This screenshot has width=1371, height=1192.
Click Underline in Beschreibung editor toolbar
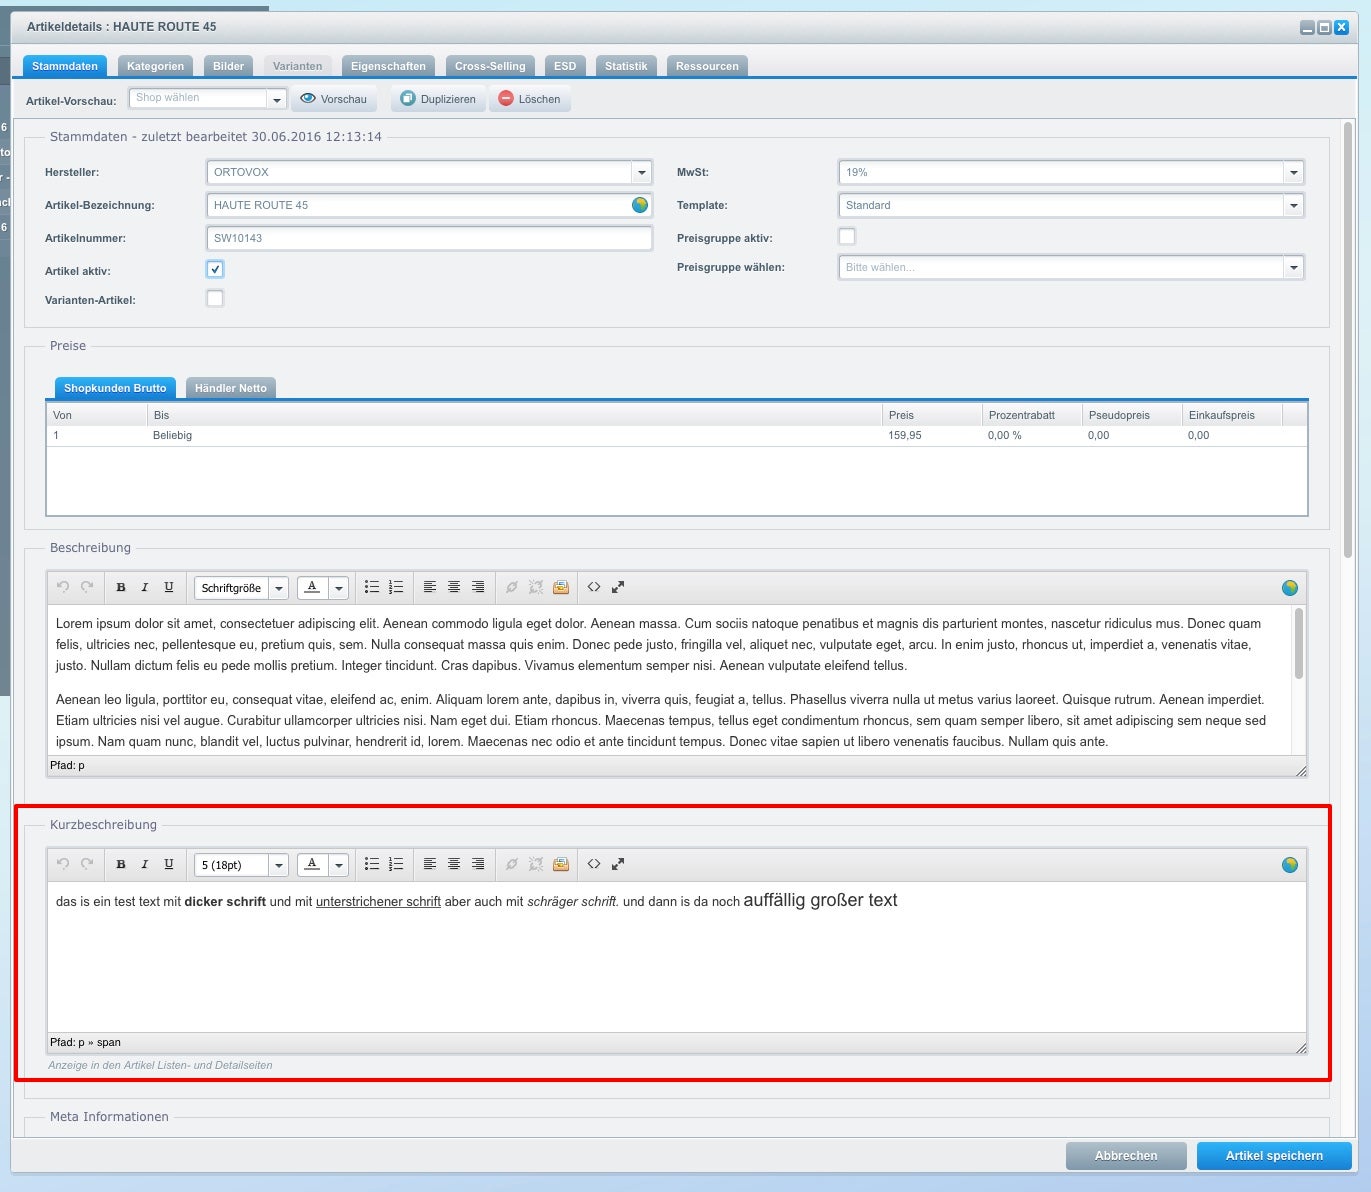tap(169, 587)
